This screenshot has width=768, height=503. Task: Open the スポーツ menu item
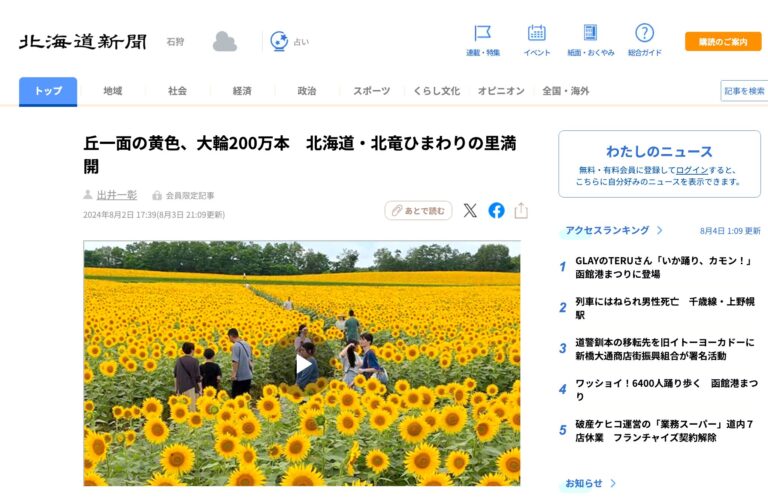(x=371, y=91)
